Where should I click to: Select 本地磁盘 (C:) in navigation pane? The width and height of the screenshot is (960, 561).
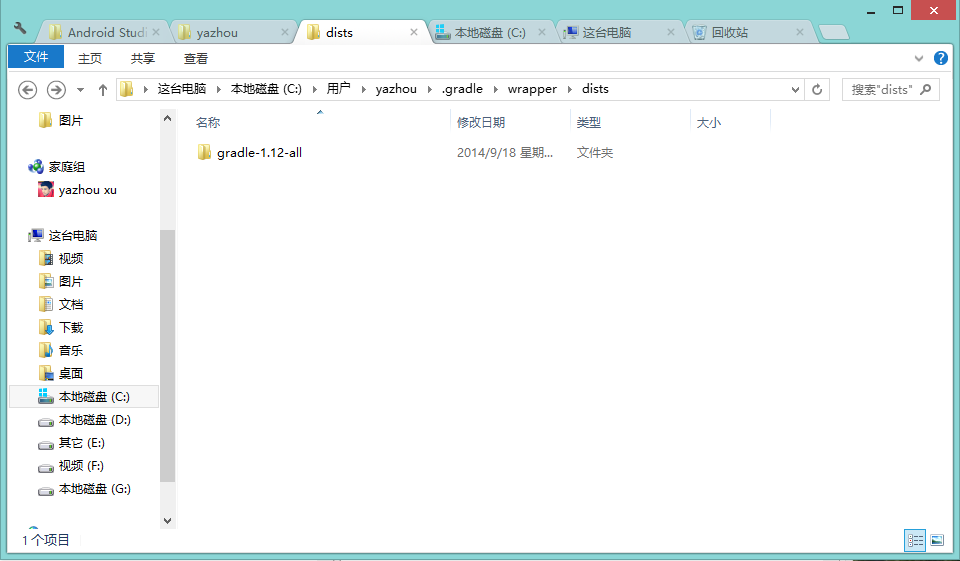[84, 397]
